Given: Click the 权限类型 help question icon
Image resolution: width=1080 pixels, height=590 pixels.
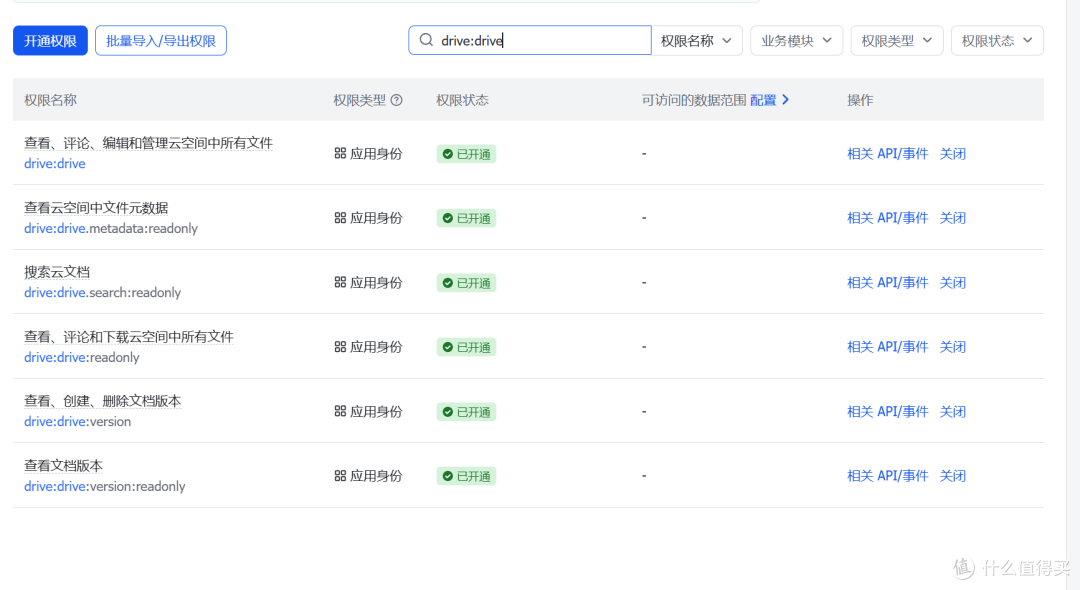Looking at the screenshot, I should 397,101.
